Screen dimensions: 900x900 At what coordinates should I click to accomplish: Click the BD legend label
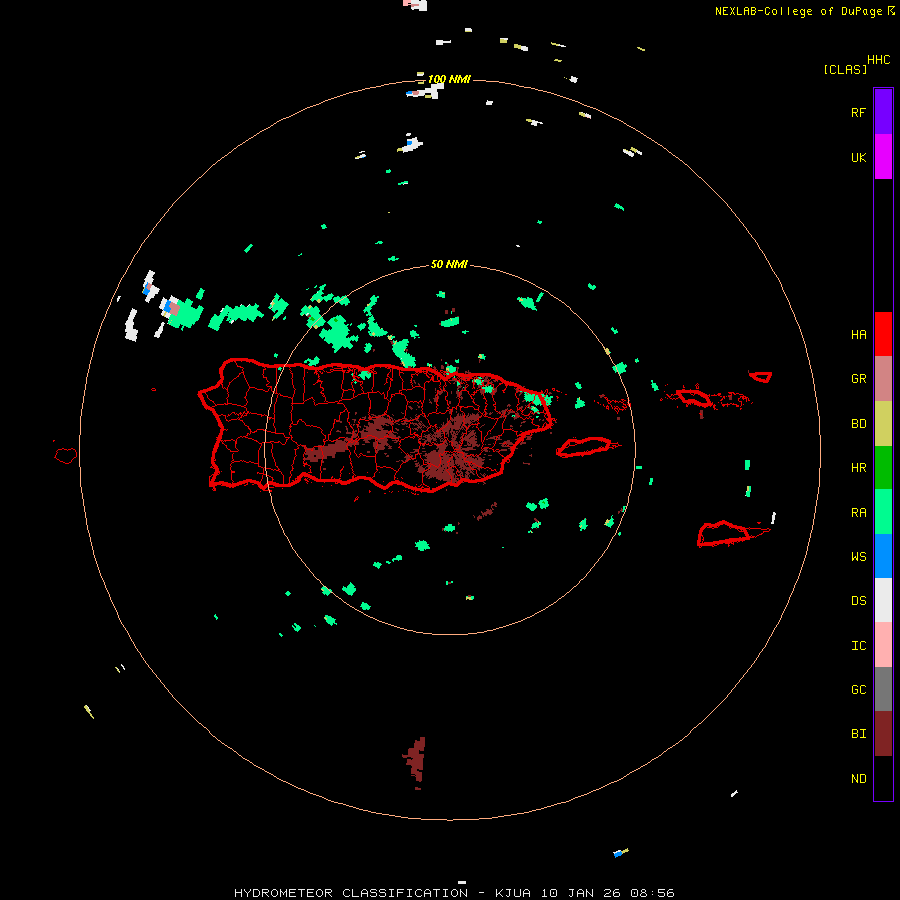click(858, 424)
